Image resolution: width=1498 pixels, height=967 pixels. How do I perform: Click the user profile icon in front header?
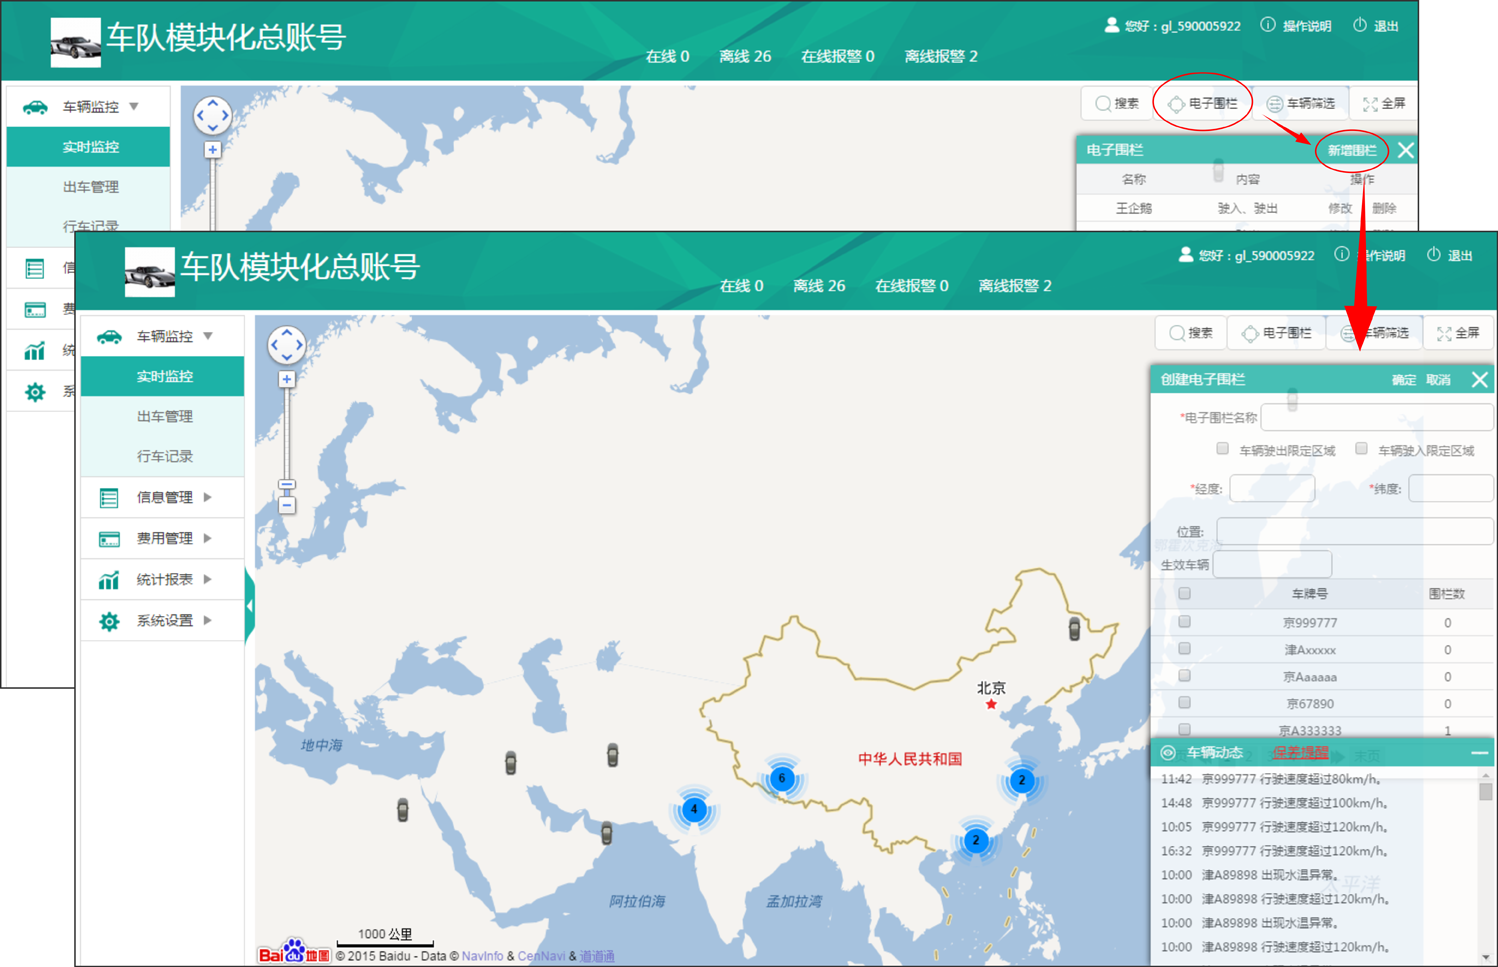[1185, 255]
